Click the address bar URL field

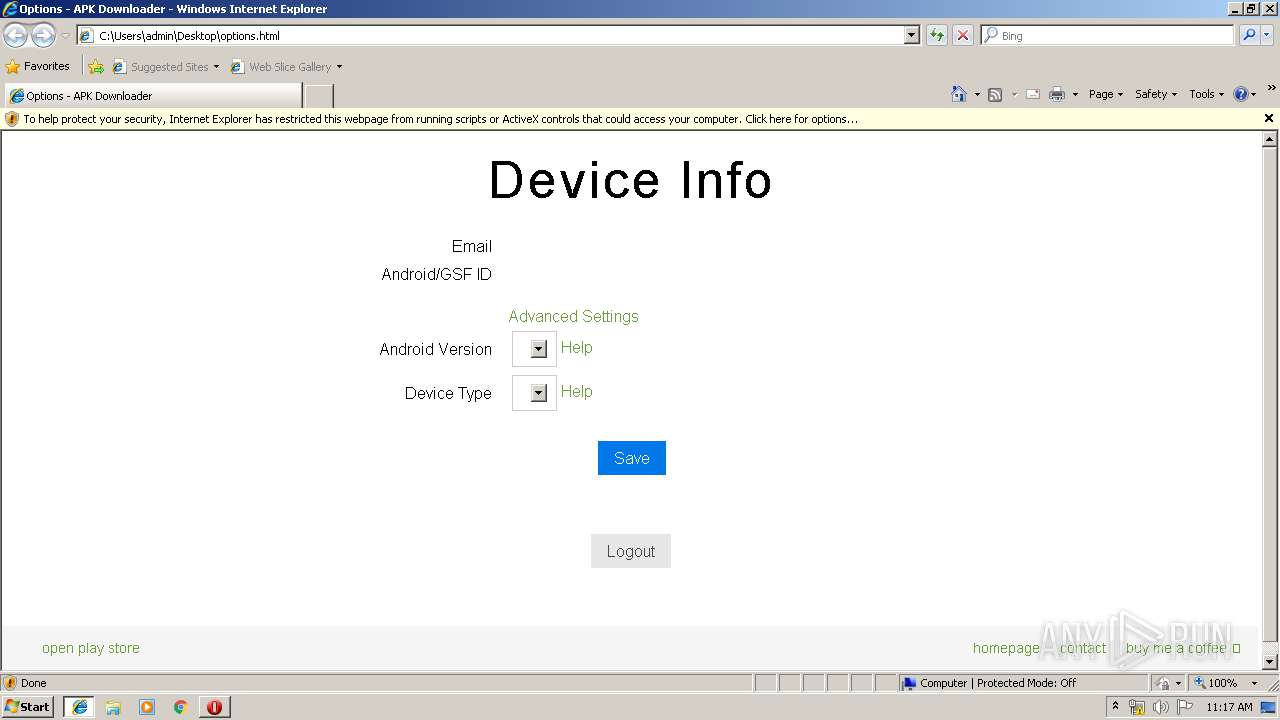(500, 35)
